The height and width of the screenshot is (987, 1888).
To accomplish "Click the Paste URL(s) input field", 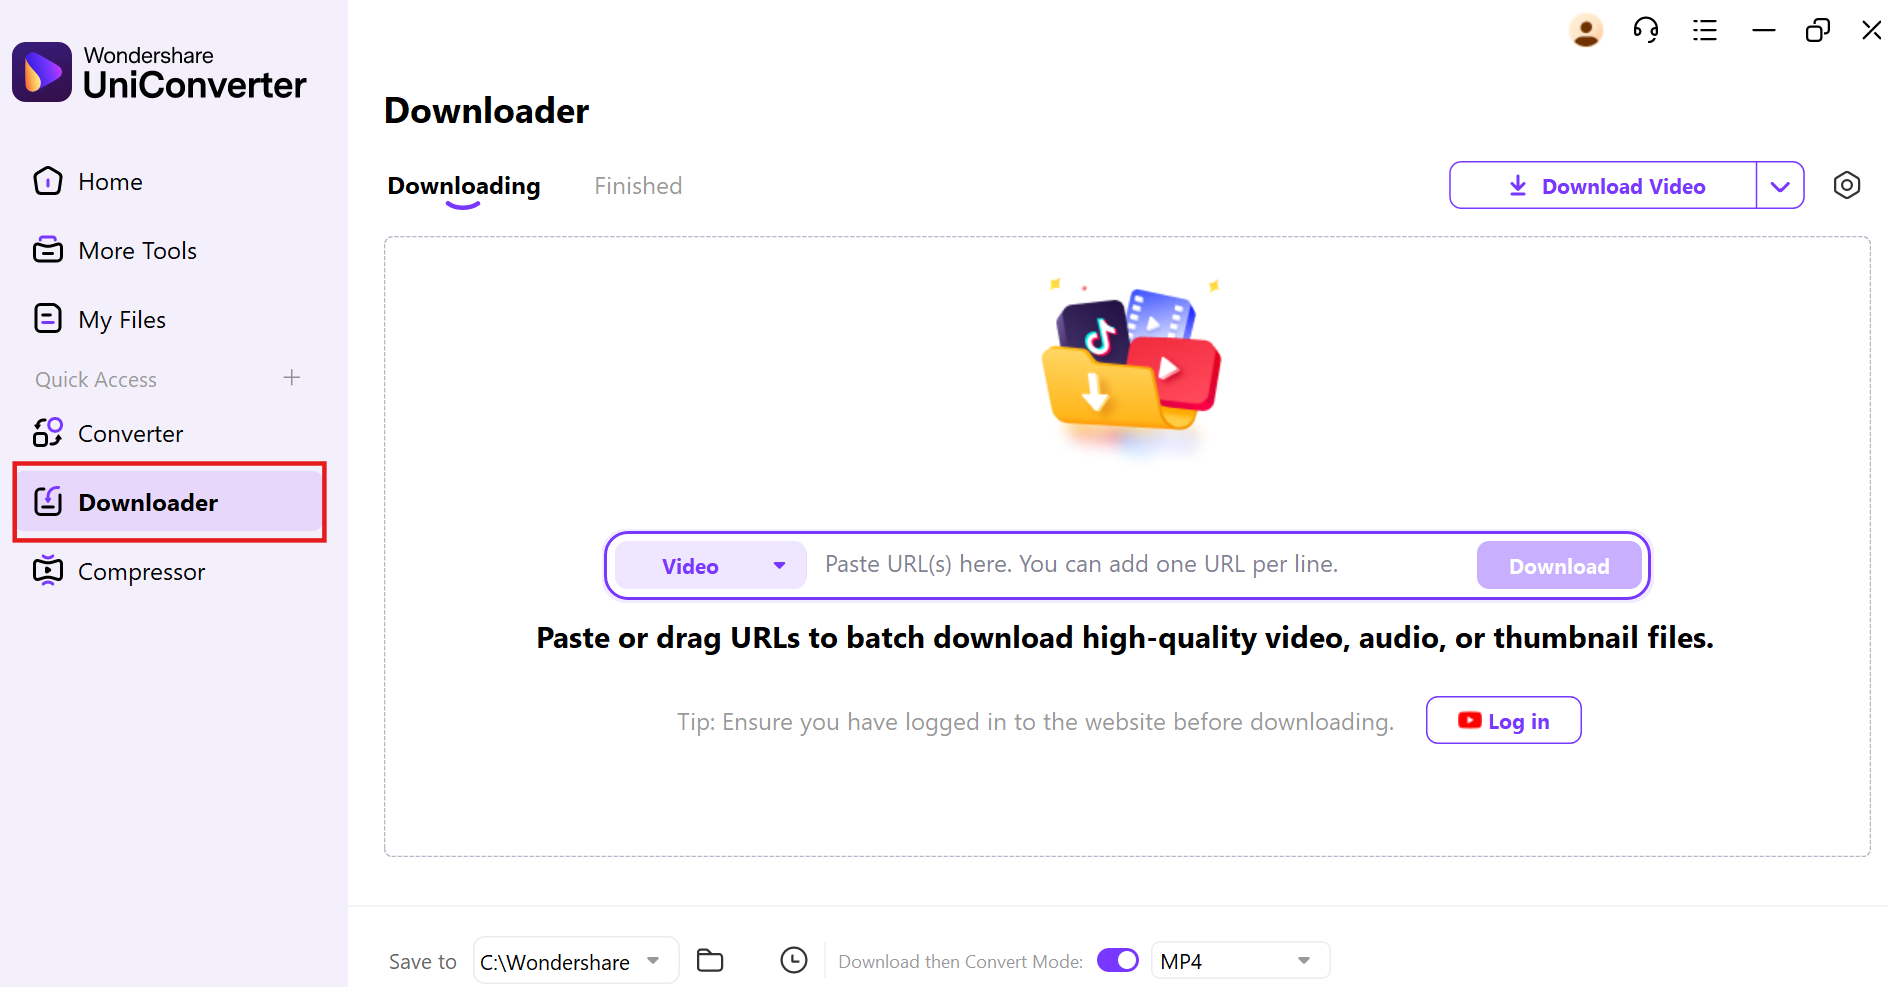I will (1142, 565).
